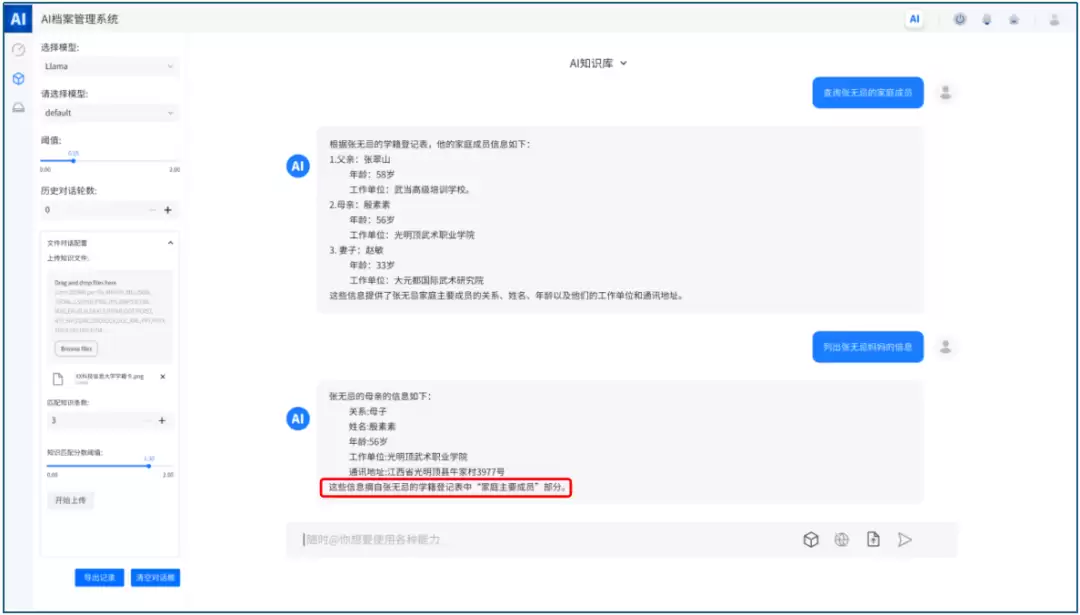
Task: Click the AI档案管理系统 title
Action: click(79, 19)
